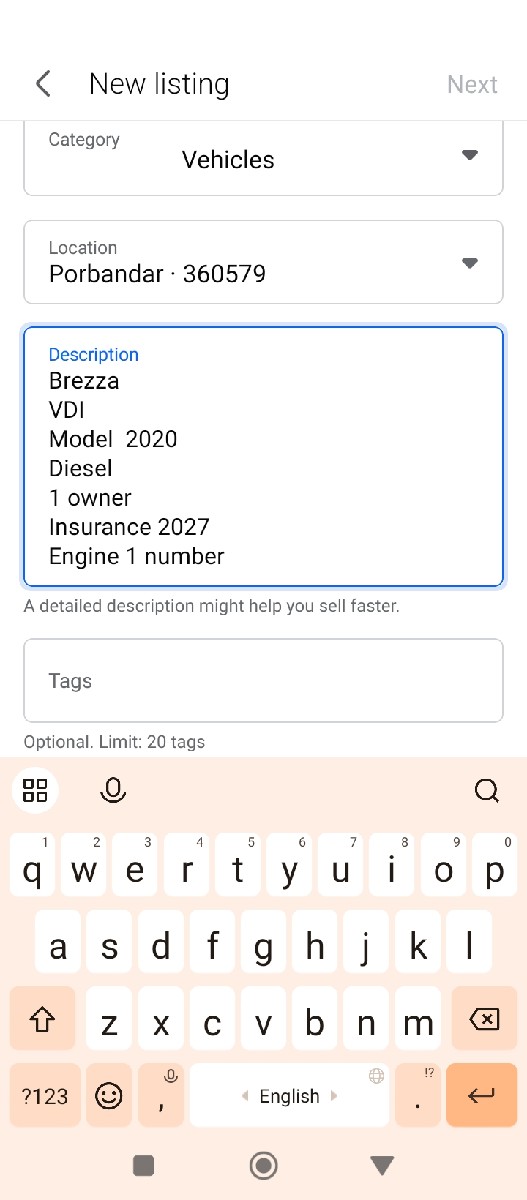This screenshot has height=1200, width=527.
Task: Delete a character with the backspace key
Action: 484,1019
